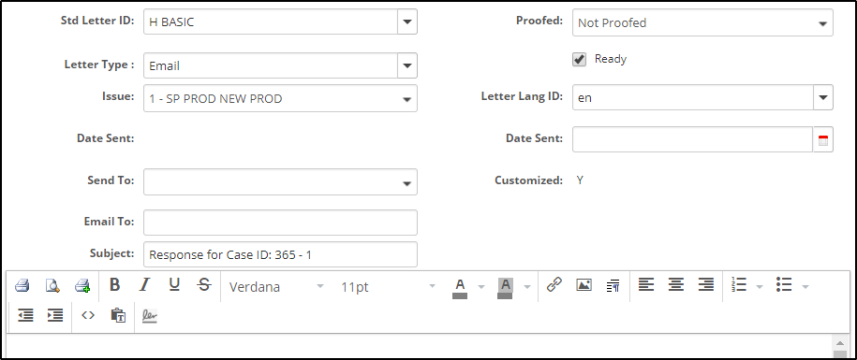Screen dimensions: 857x360
Task: Open the Letter Type combo box arrow
Action: tap(407, 66)
